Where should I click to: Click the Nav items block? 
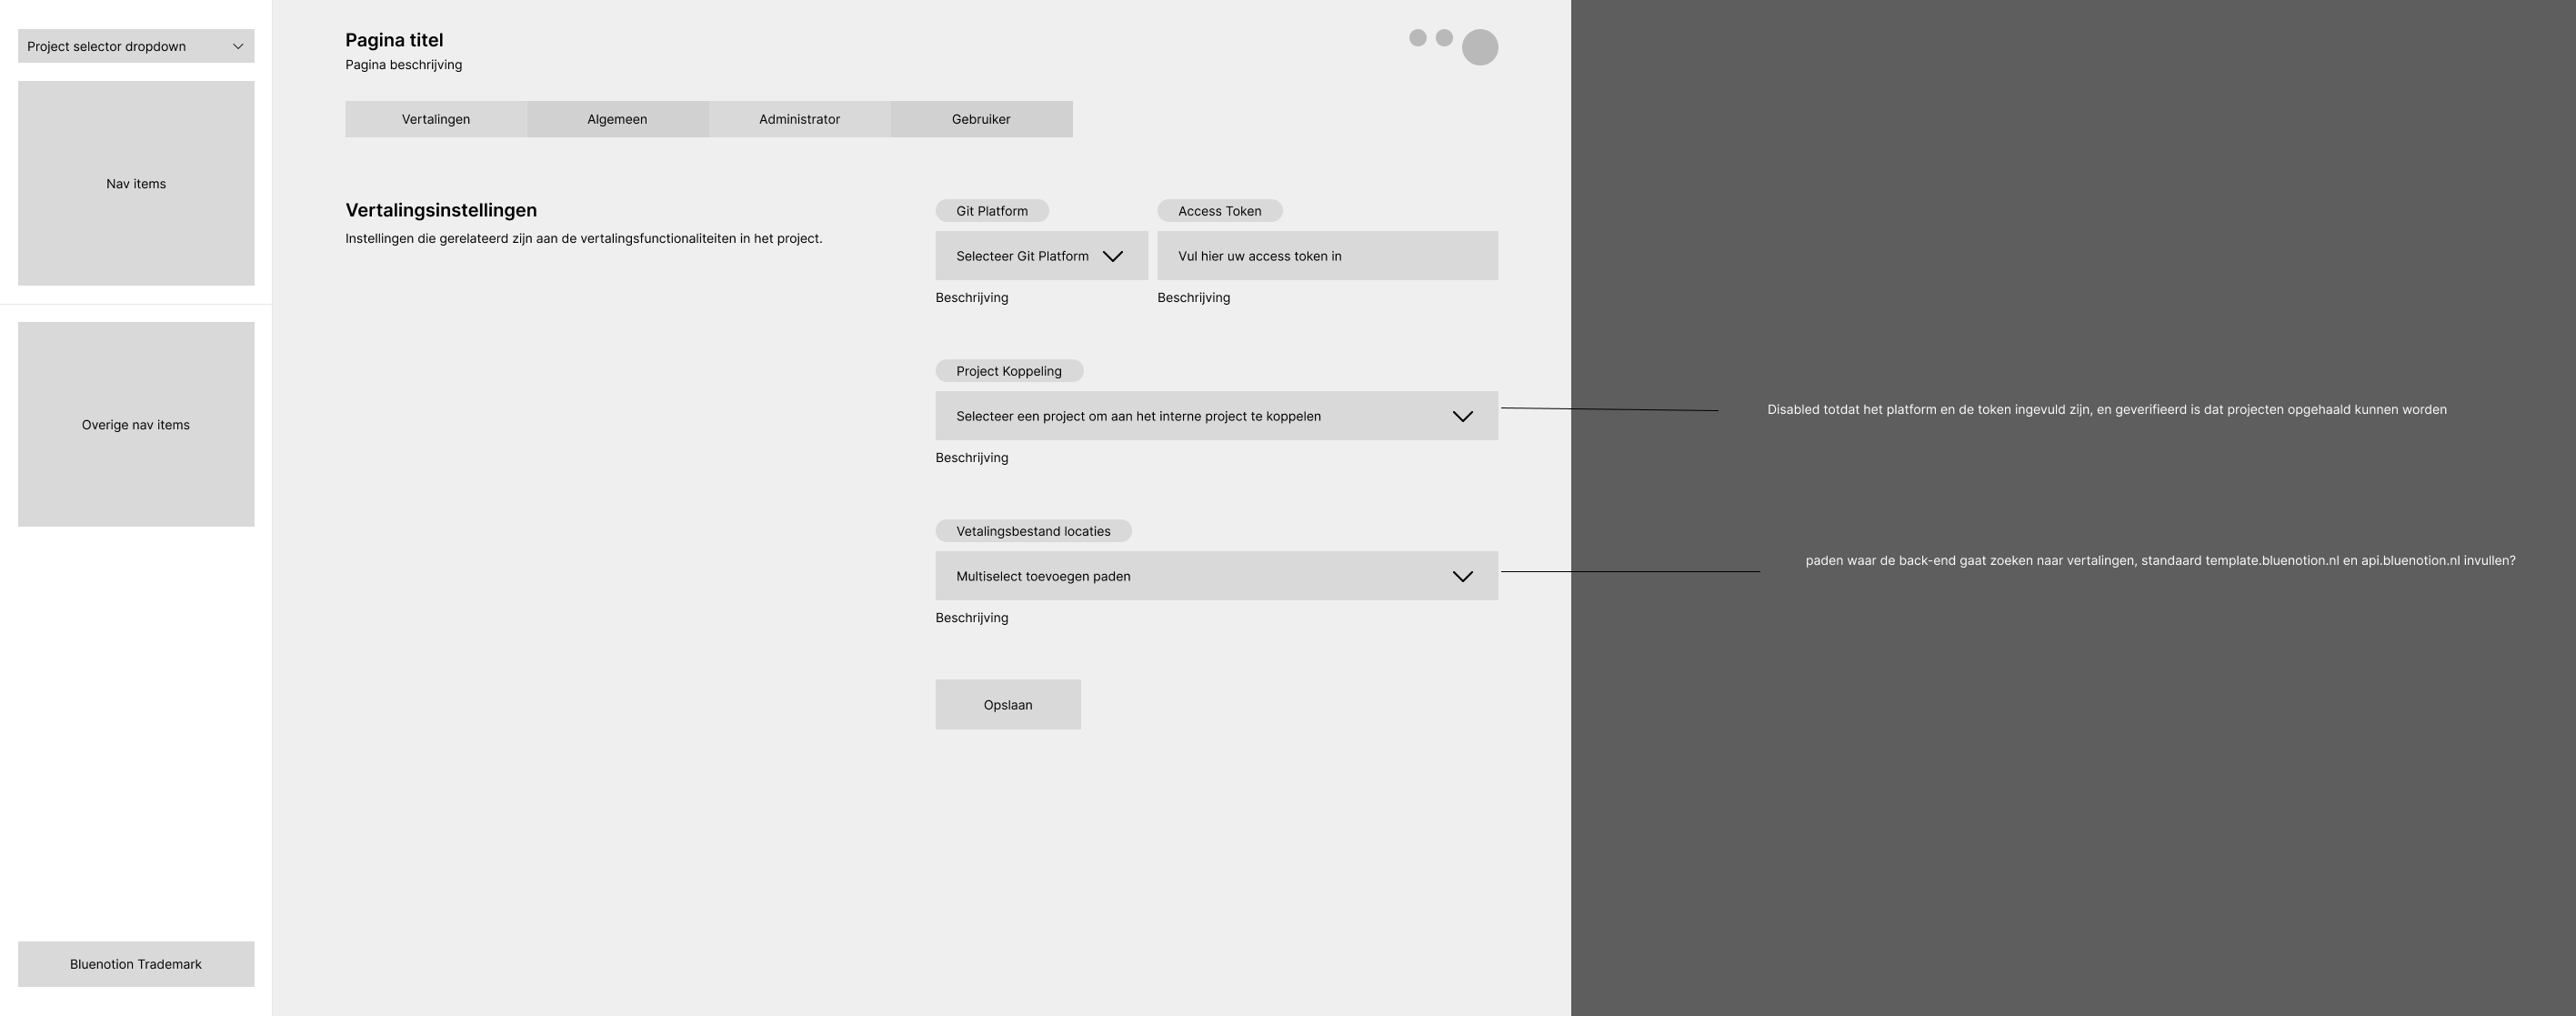click(x=136, y=183)
